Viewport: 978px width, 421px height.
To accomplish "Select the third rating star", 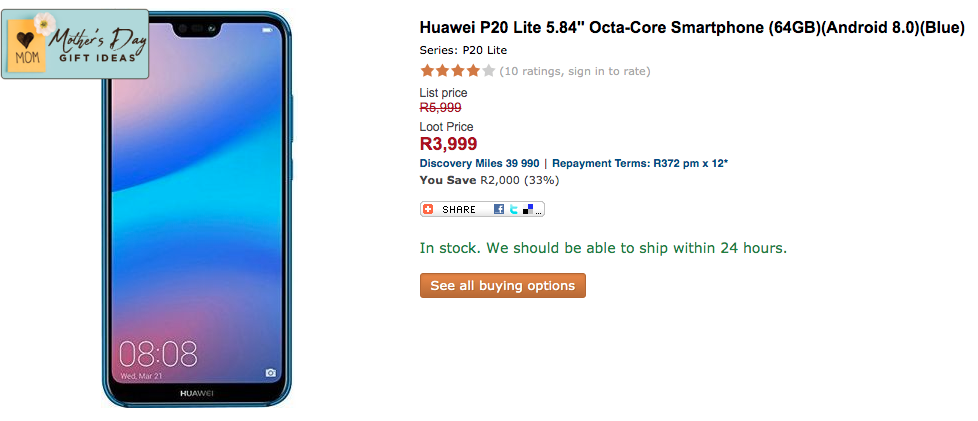I will pos(458,71).
